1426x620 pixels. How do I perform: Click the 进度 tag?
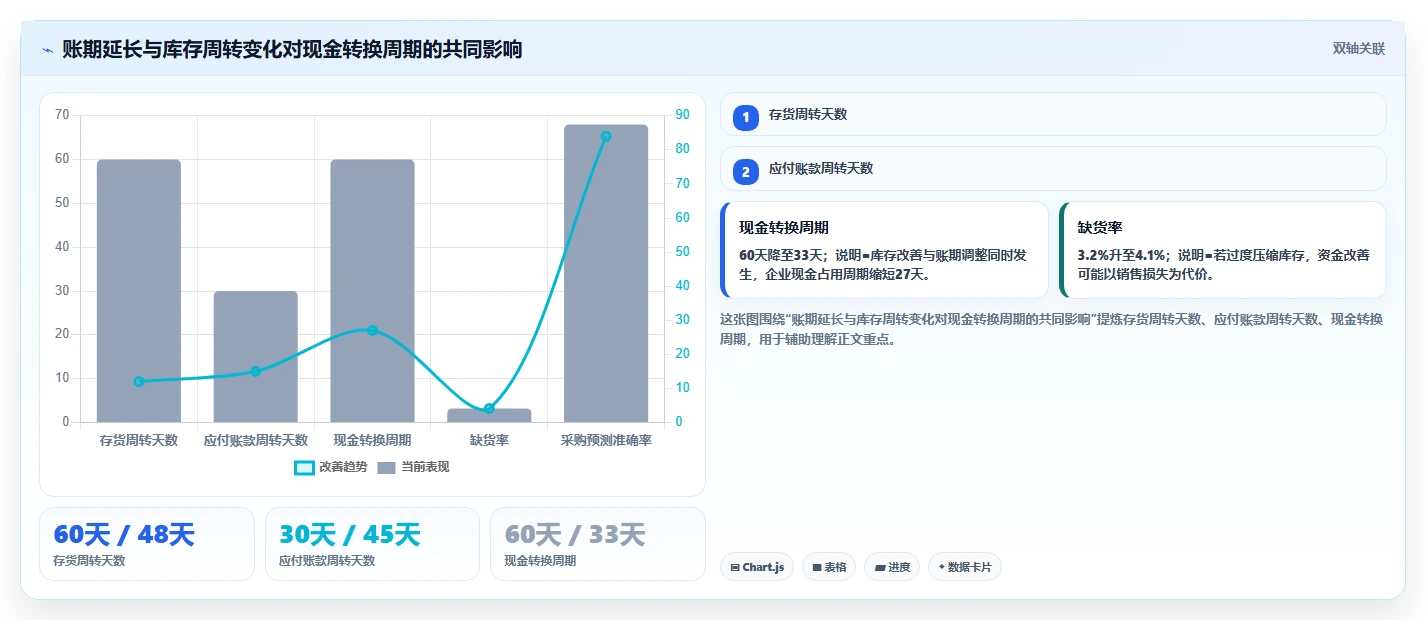pos(892,567)
